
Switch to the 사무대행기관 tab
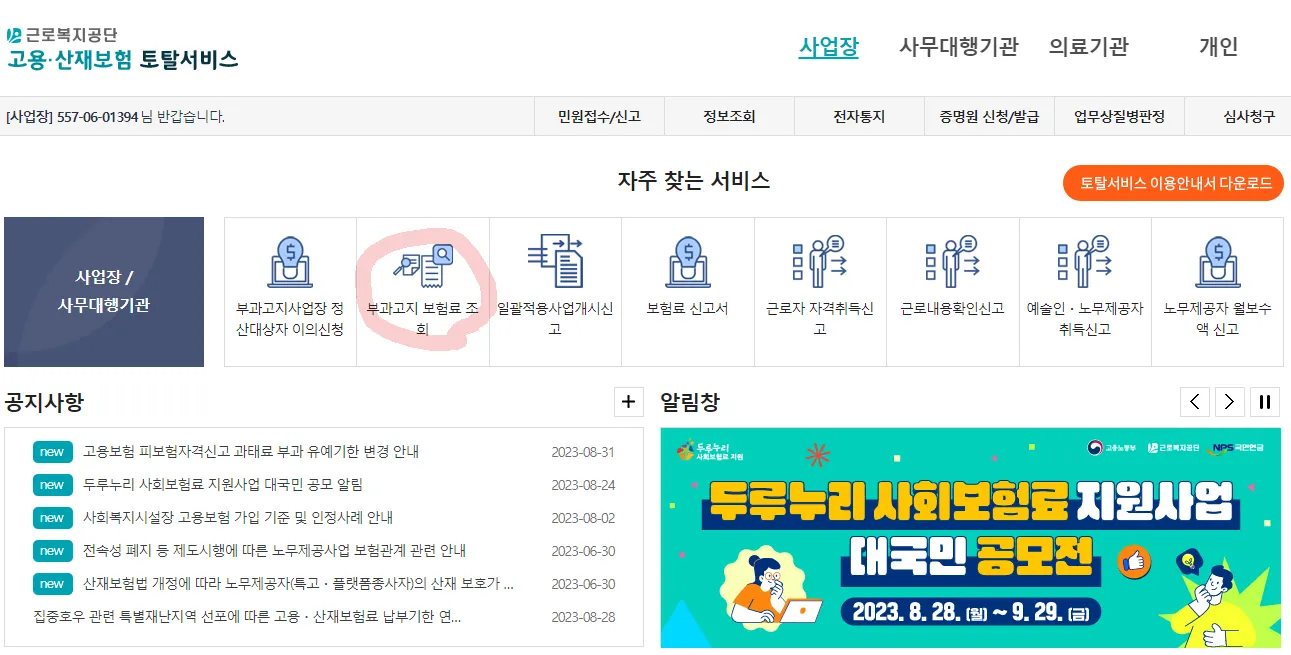(958, 46)
